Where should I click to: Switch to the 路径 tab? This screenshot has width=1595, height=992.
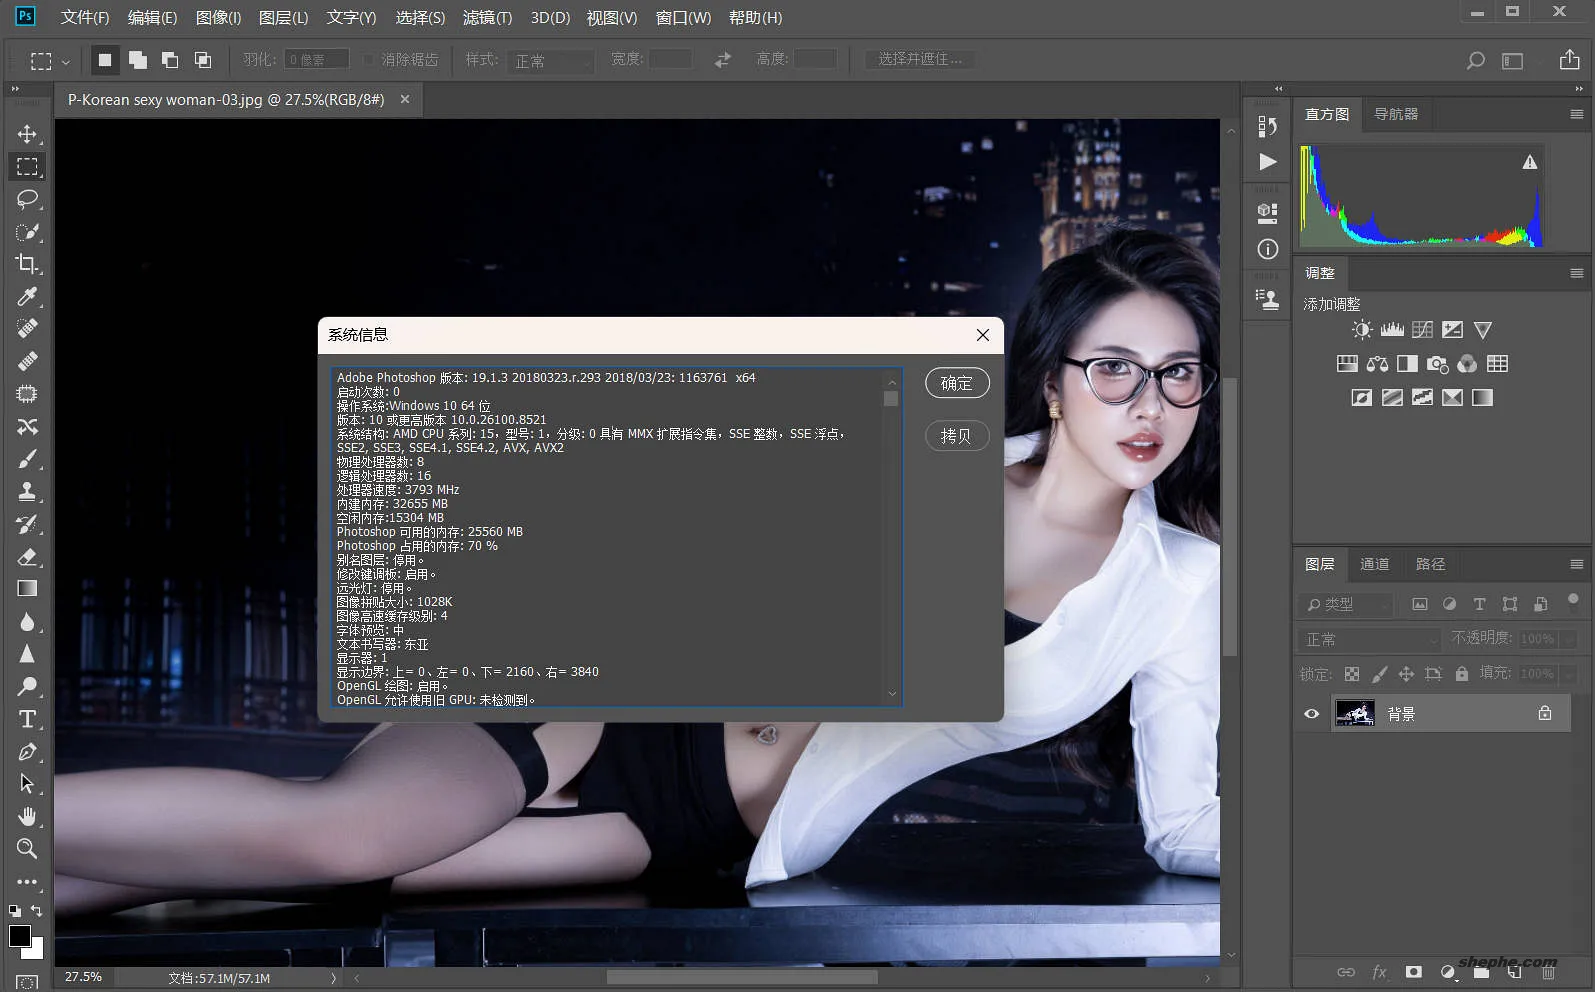tap(1431, 564)
